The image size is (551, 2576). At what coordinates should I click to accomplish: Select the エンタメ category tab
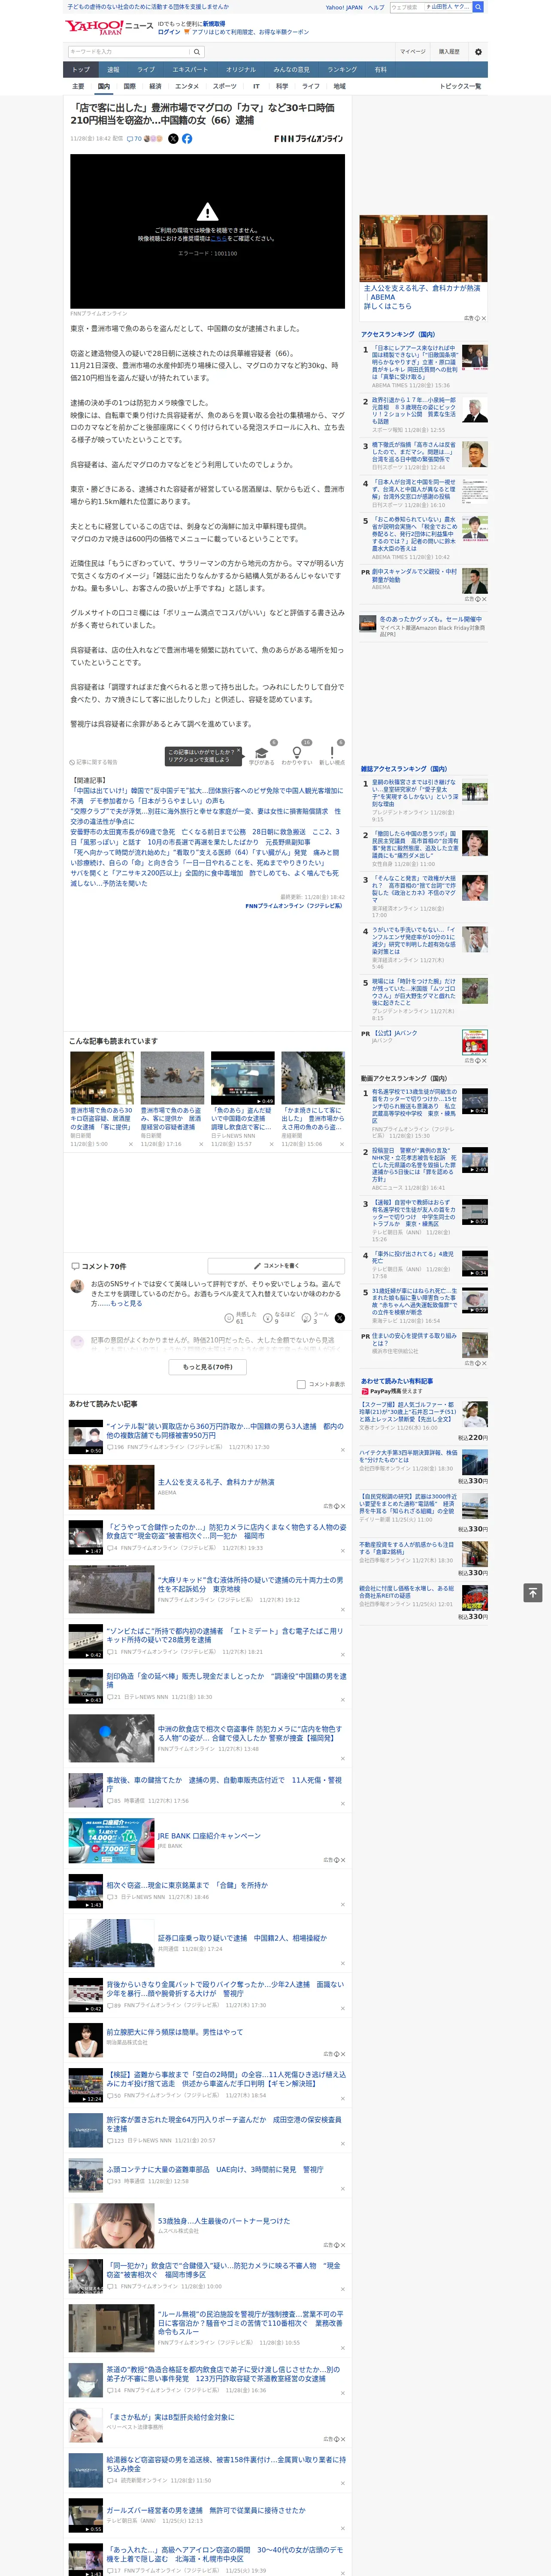tap(187, 86)
